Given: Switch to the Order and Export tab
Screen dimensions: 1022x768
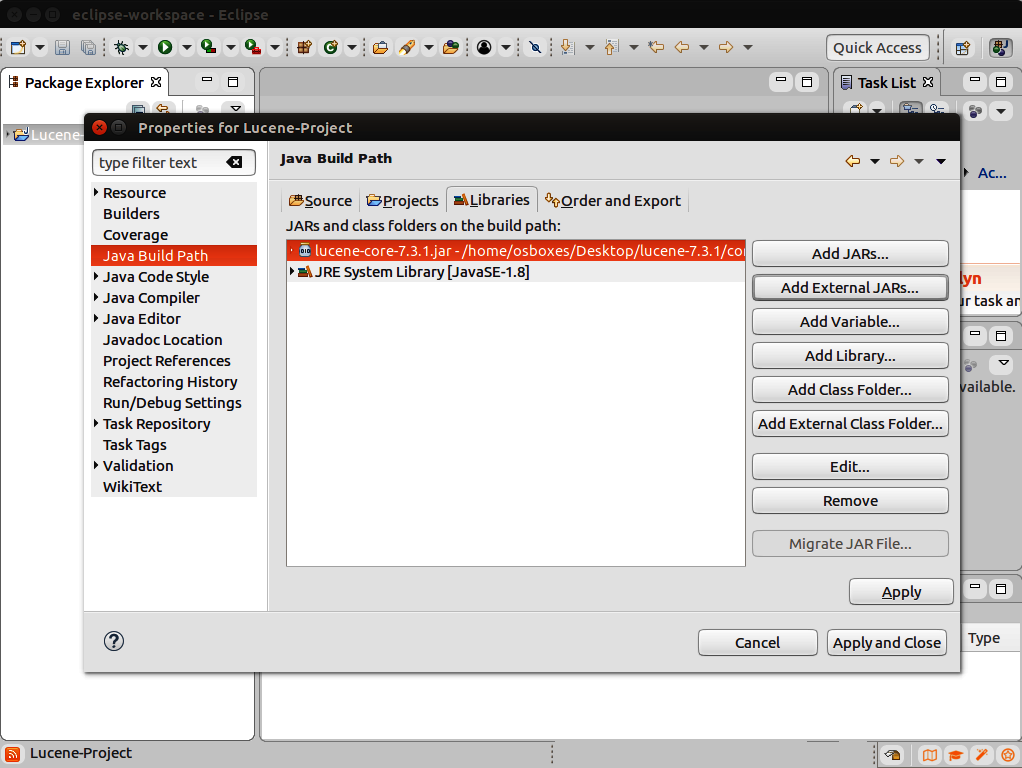Looking at the screenshot, I should coord(613,201).
